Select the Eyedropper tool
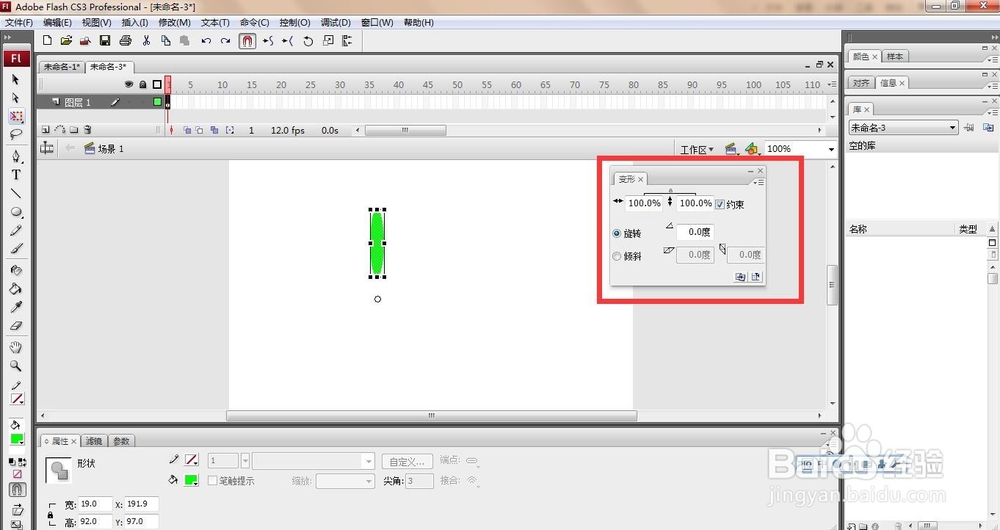 point(16,307)
